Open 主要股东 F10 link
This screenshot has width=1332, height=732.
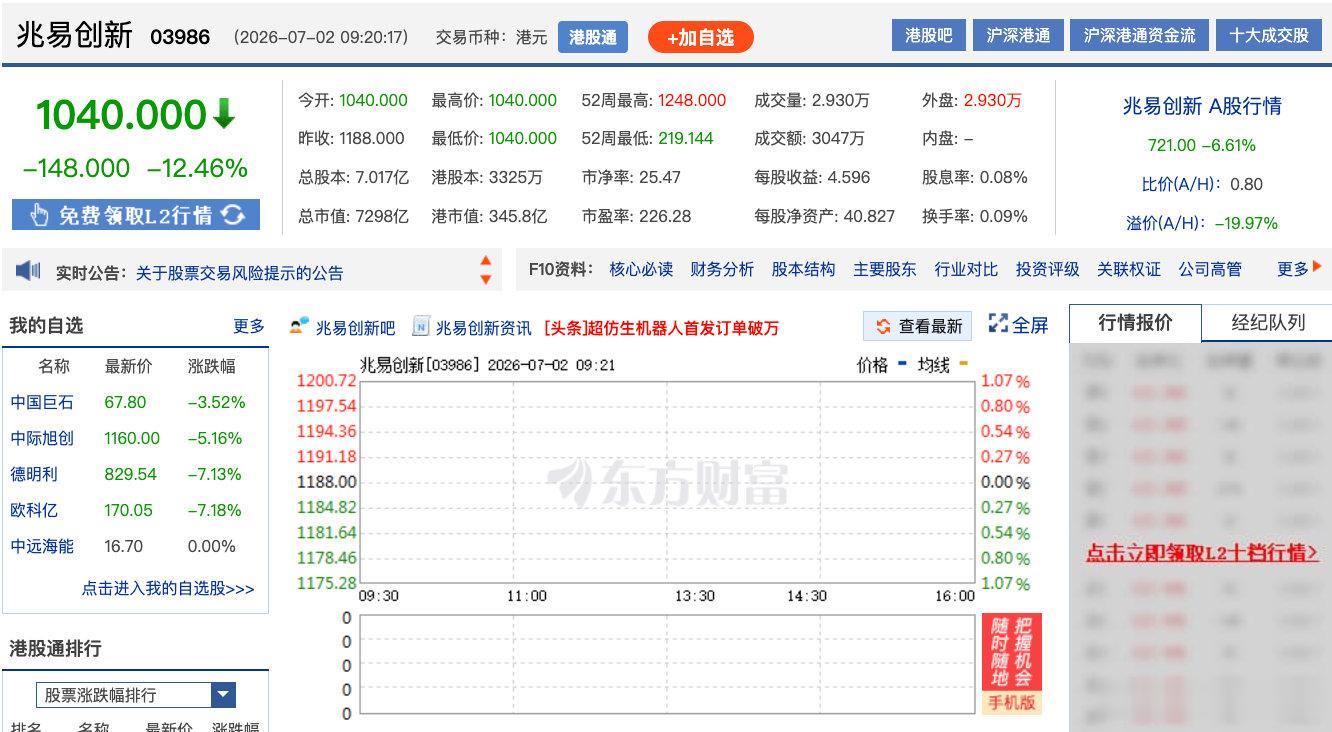pos(884,269)
